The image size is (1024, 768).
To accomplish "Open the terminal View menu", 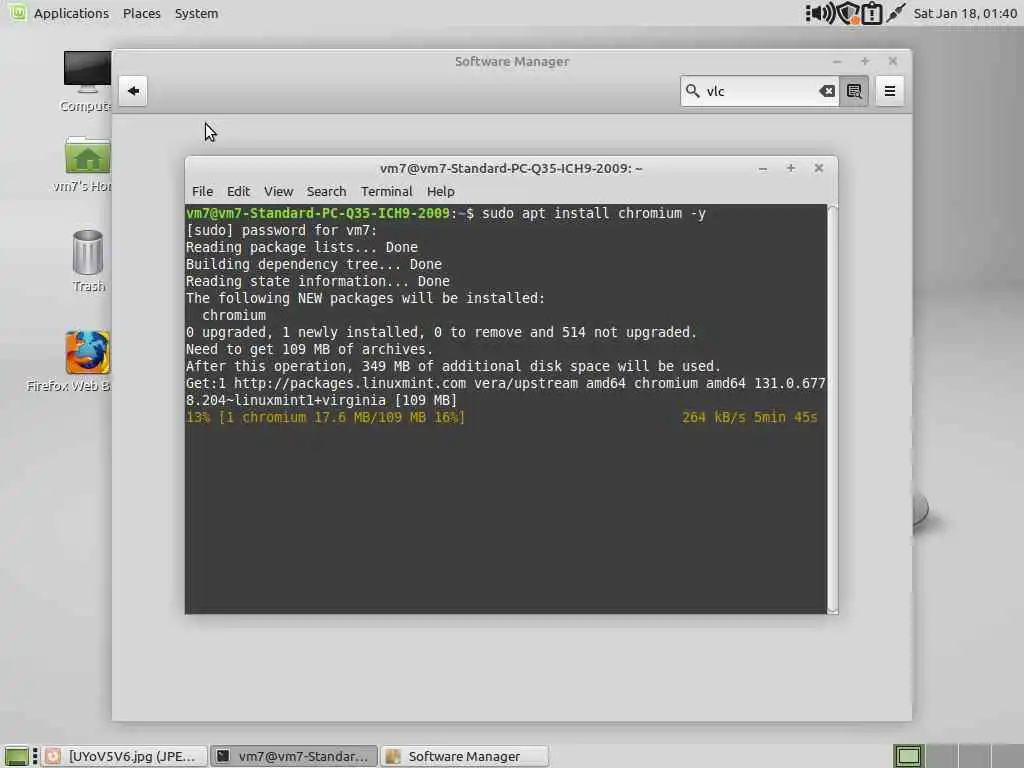I will (x=278, y=191).
